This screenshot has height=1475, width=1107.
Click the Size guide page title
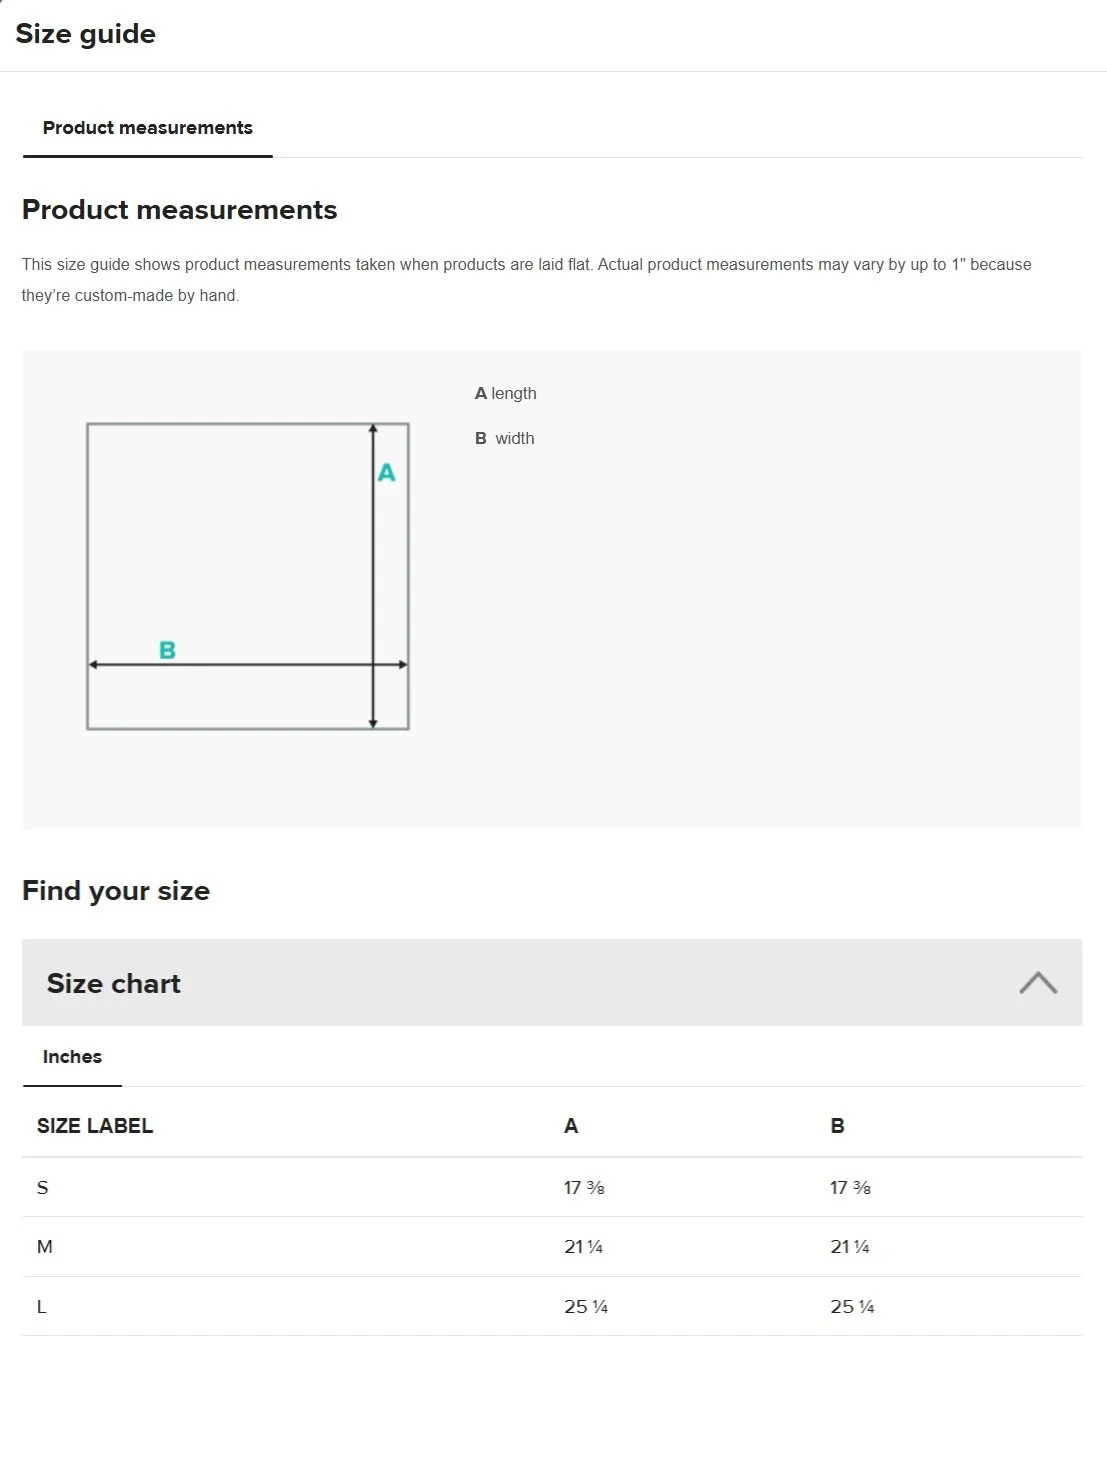(x=86, y=34)
